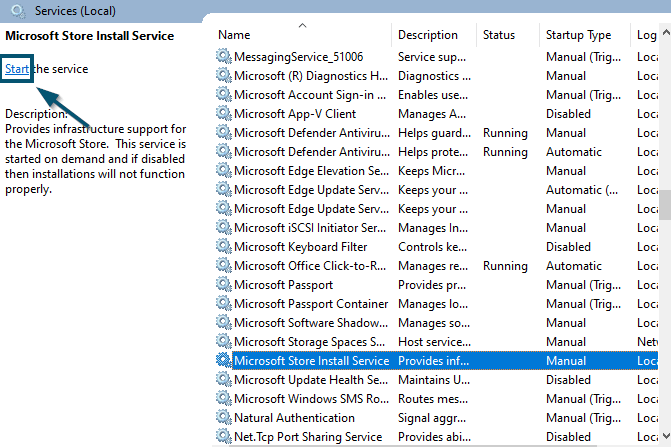Select the Microsoft Office Click-to-R... service name
This screenshot has width=671, height=447.
click(310, 266)
